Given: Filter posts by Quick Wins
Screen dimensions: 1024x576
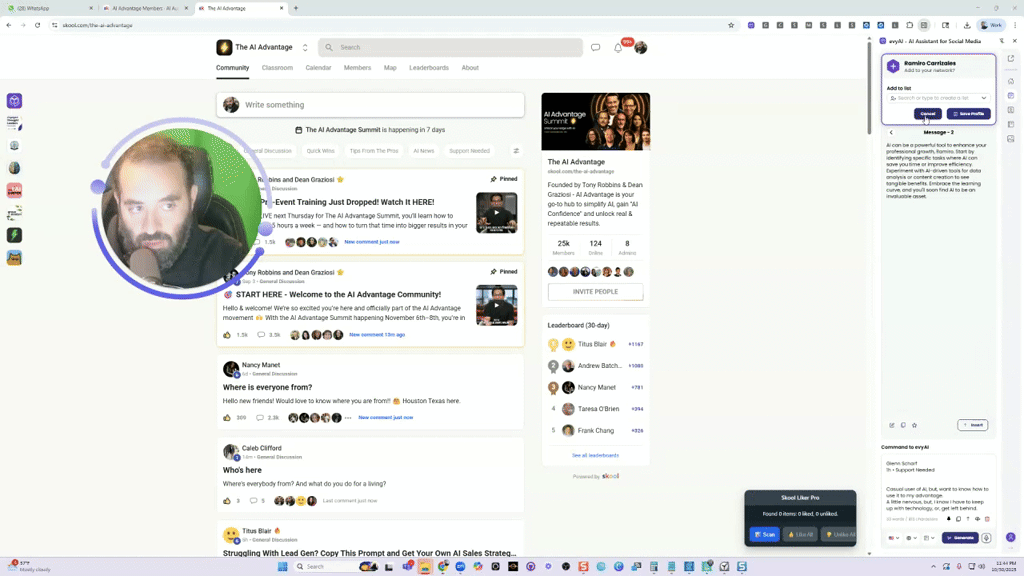Looking at the screenshot, I should coord(320,151).
